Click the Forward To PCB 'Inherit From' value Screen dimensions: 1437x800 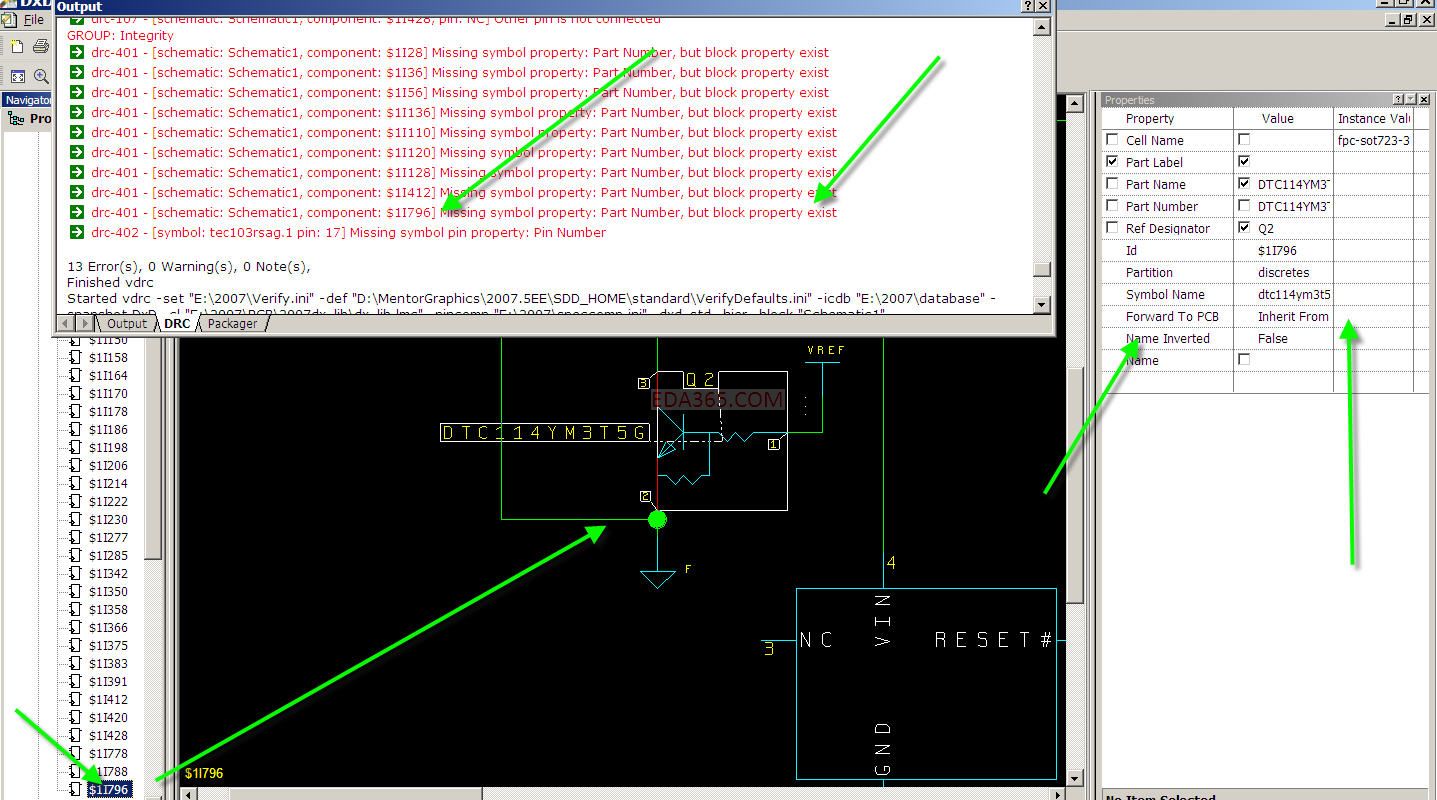(1293, 316)
